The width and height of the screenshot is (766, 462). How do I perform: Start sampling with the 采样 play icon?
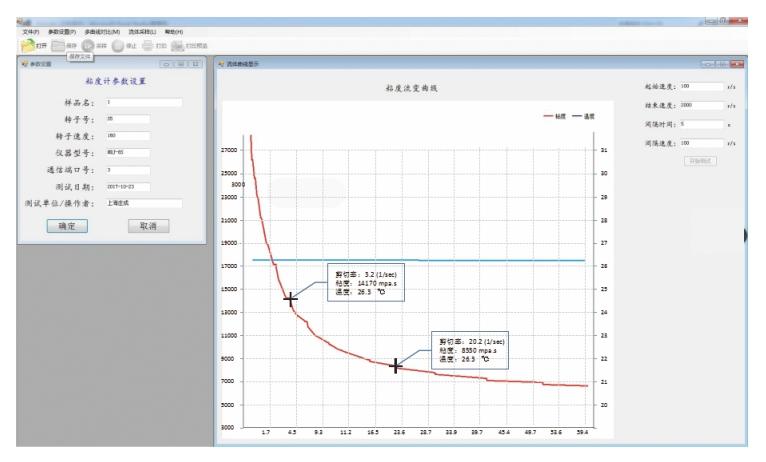pyautogui.click(x=87, y=46)
